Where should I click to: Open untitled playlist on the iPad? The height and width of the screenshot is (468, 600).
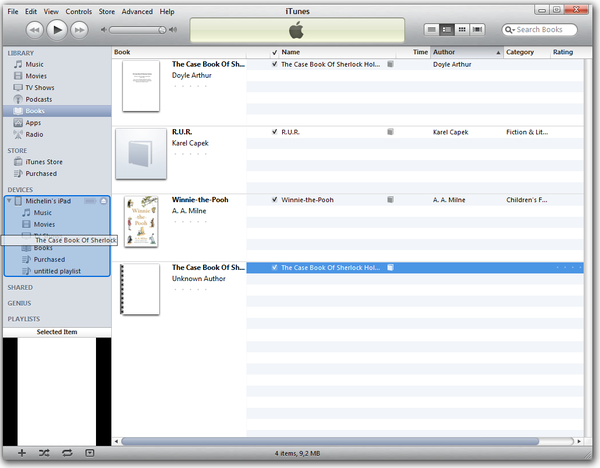click(57, 271)
